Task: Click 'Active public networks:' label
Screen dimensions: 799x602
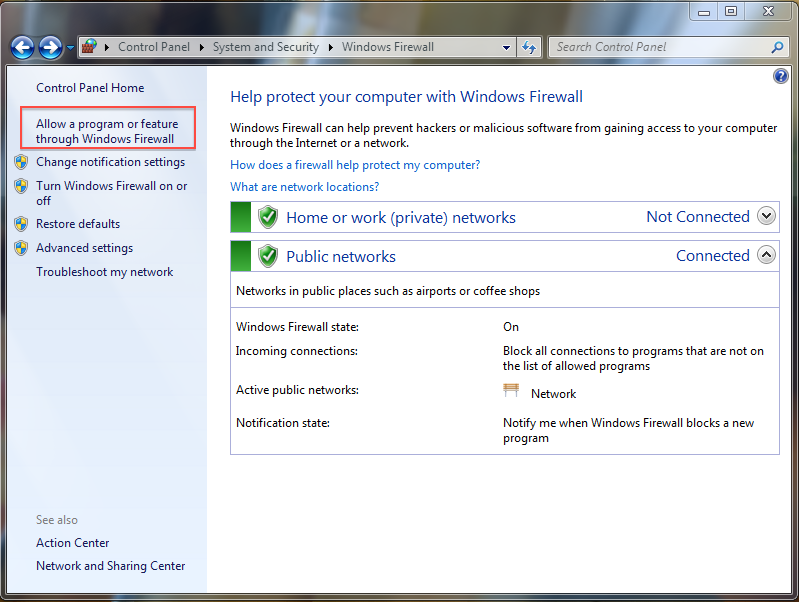Action: [x=297, y=390]
